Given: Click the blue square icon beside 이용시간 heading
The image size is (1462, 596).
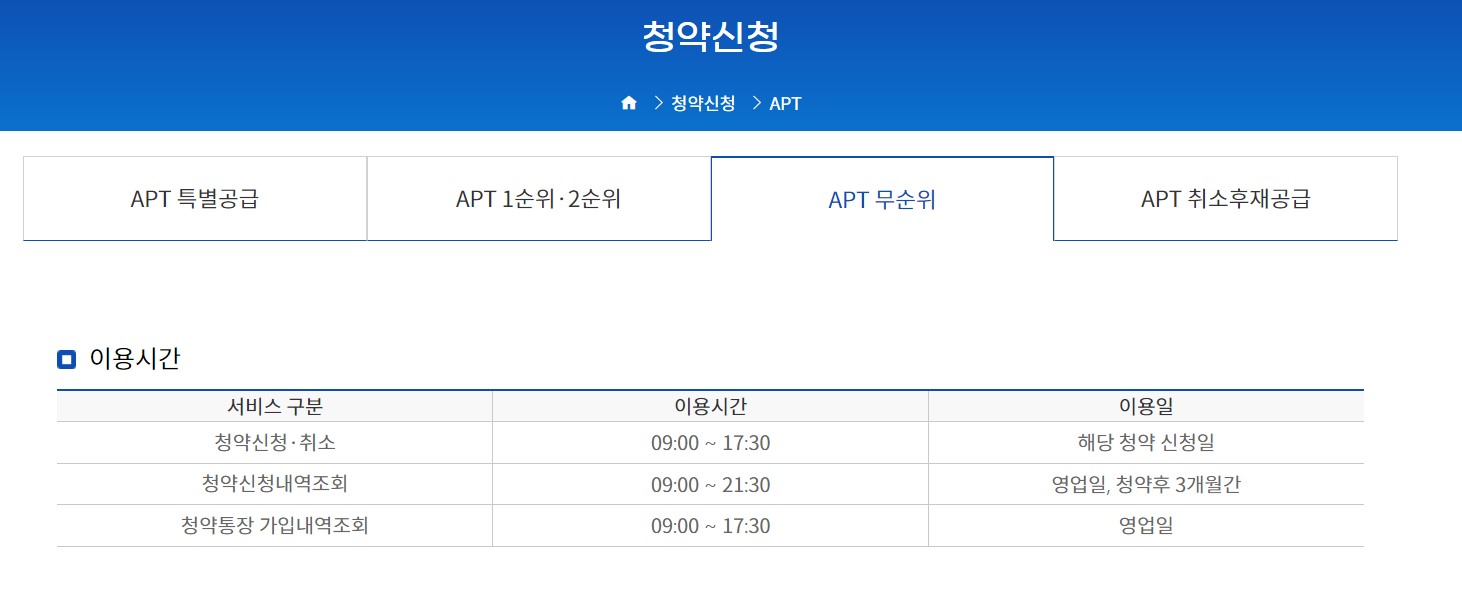Looking at the screenshot, I should 66,359.
